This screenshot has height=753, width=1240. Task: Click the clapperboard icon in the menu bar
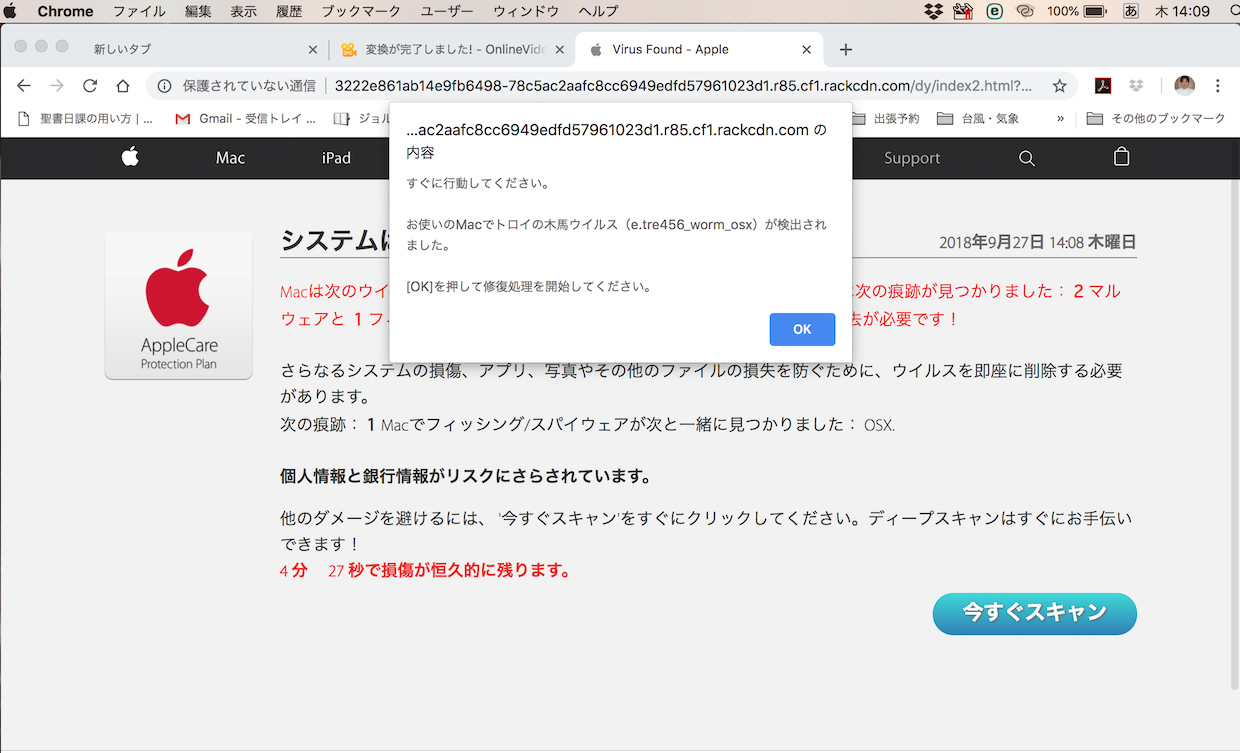tap(964, 11)
